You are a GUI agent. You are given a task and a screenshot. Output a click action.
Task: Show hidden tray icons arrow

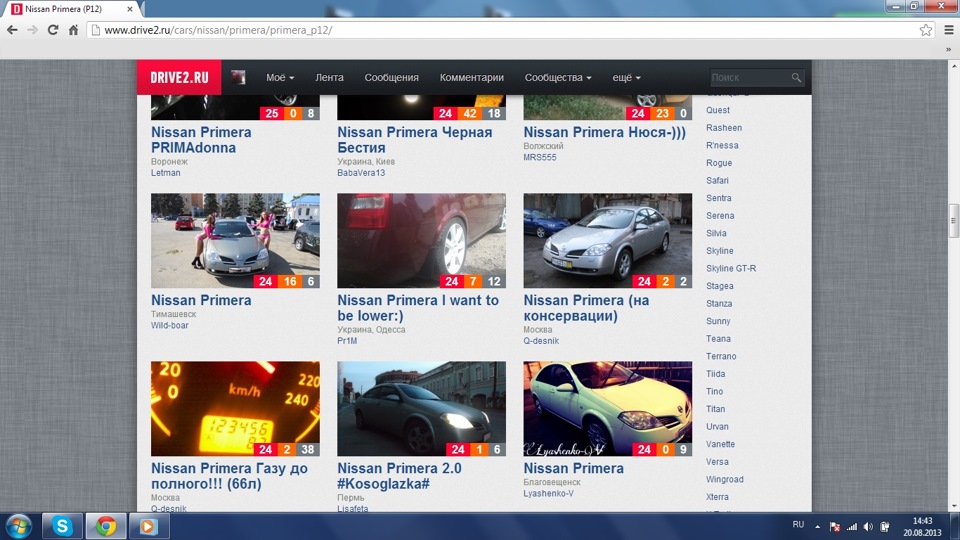coord(817,527)
